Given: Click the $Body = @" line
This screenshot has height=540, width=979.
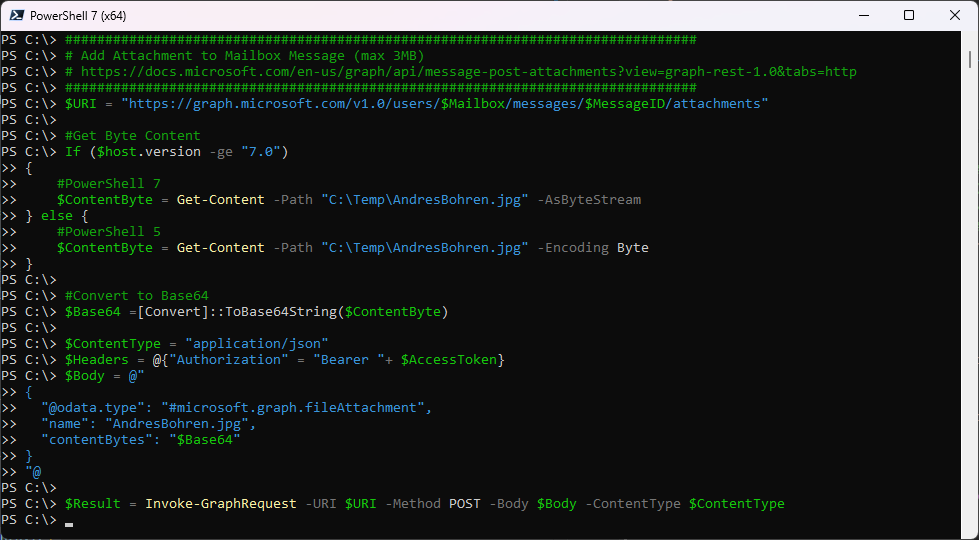Looking at the screenshot, I should (x=105, y=376).
